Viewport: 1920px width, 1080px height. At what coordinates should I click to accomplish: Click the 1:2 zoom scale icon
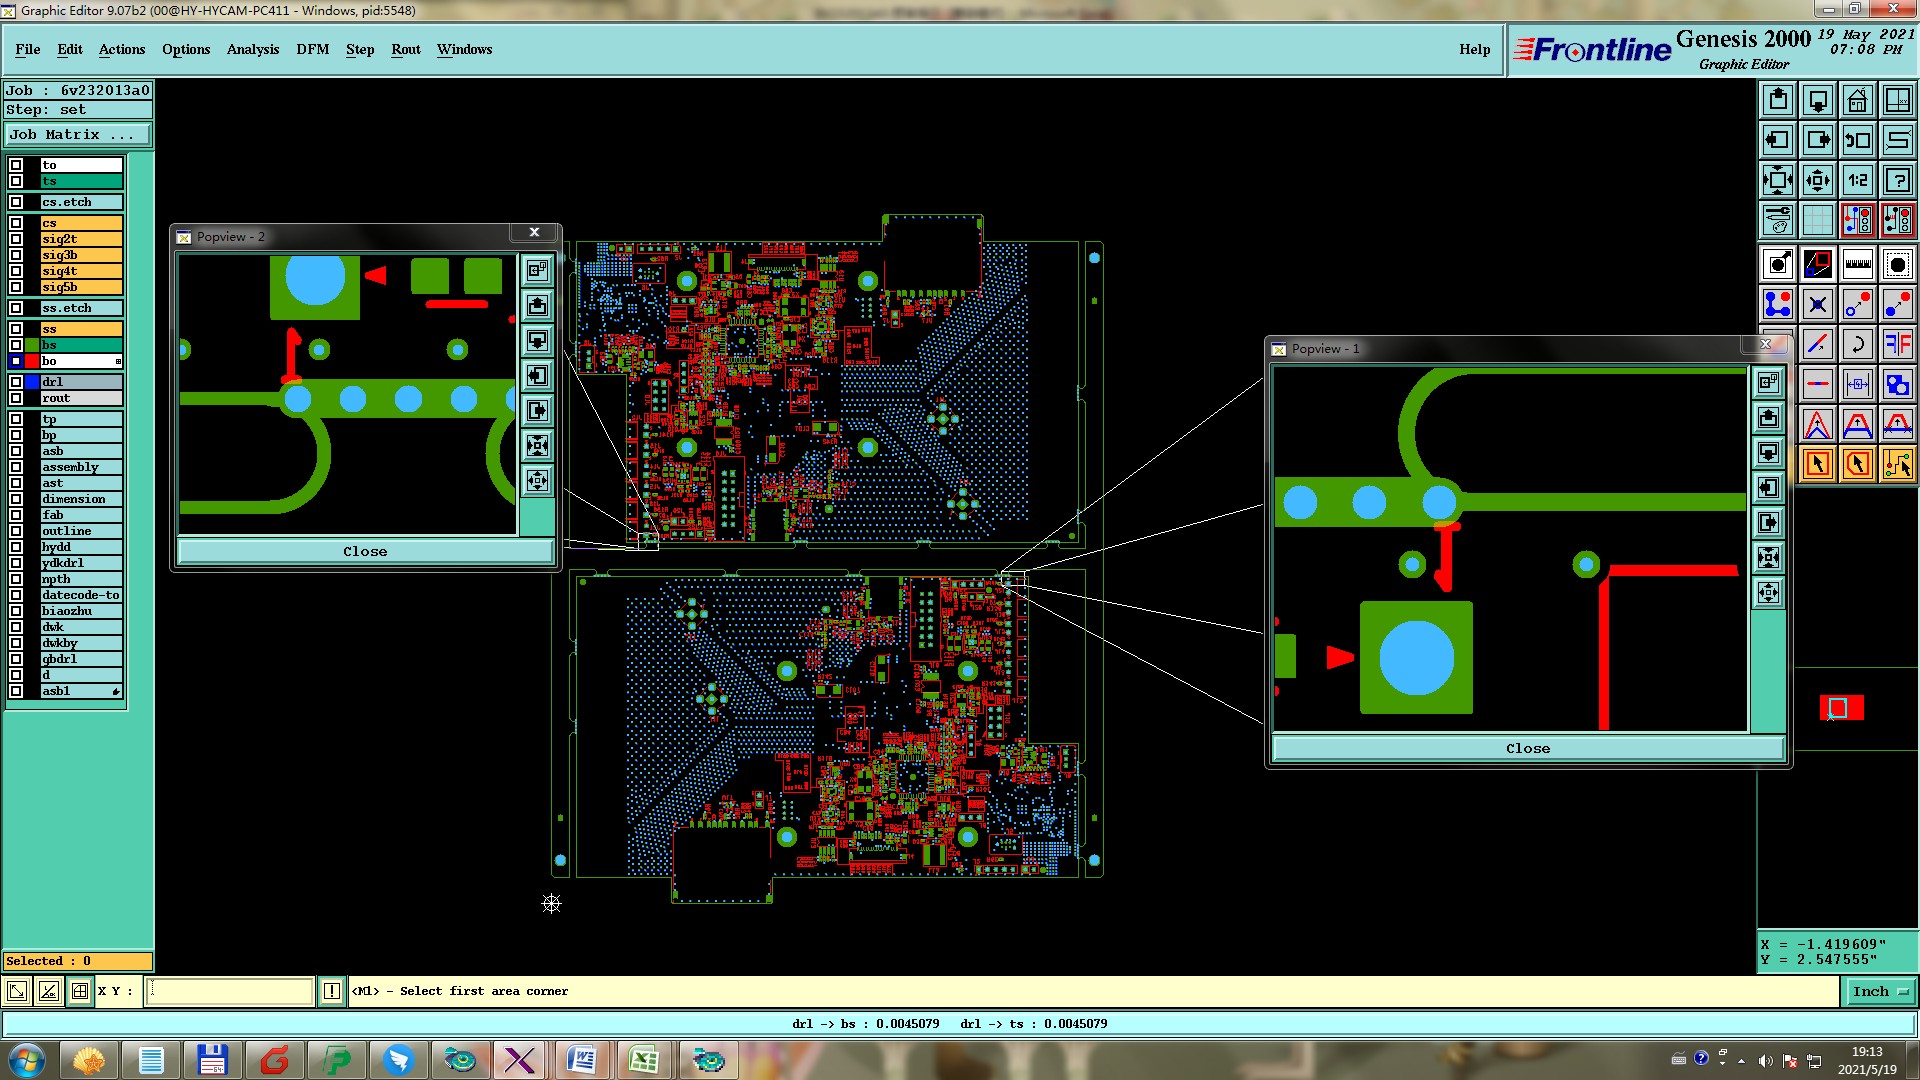click(1857, 180)
